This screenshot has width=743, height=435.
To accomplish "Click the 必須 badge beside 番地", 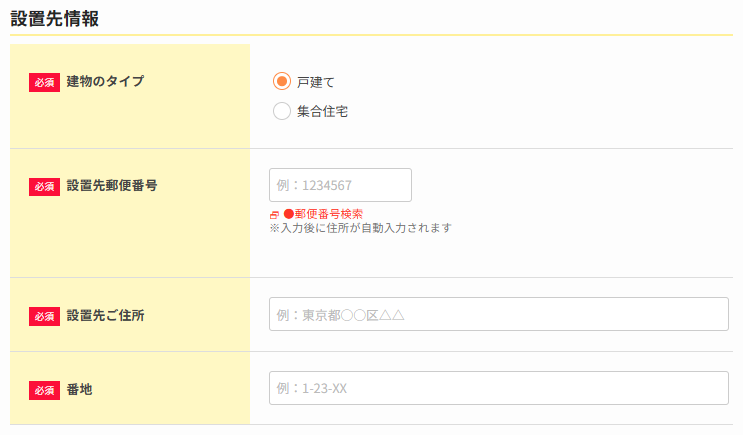I will coord(44,389).
